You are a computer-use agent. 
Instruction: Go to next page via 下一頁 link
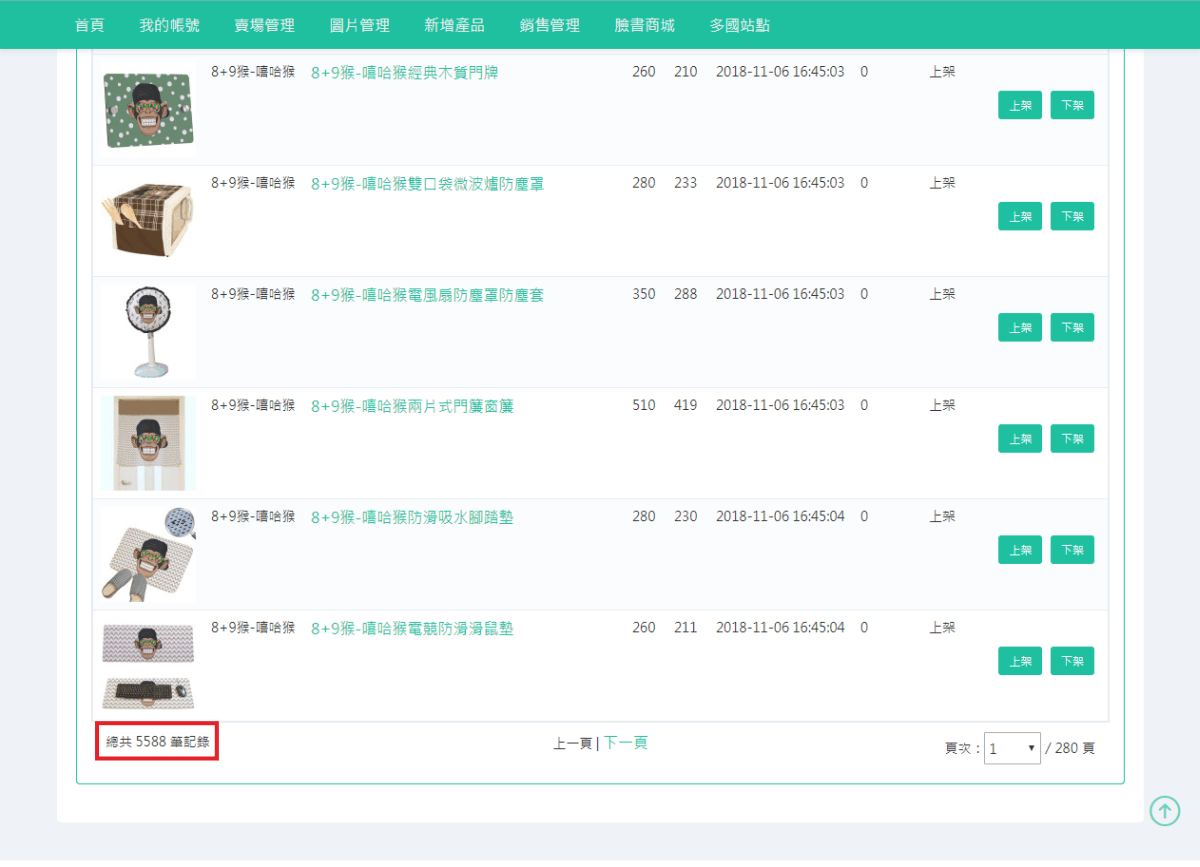click(x=625, y=744)
